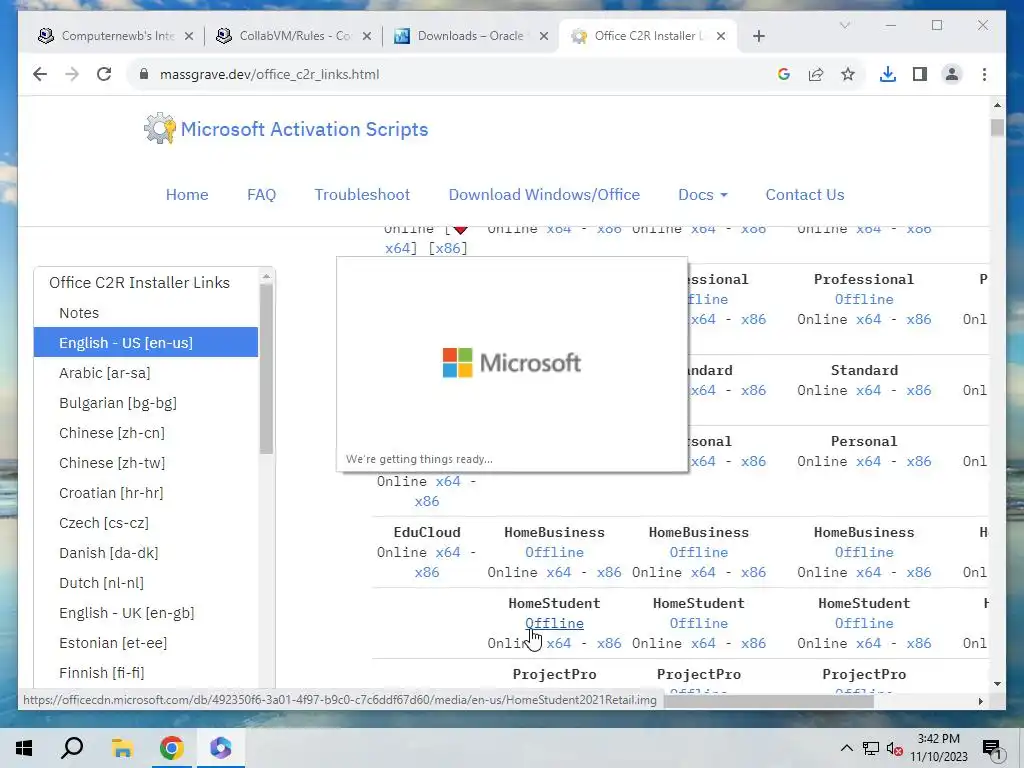The width and height of the screenshot is (1024, 768).
Task: Click Microsoft Activation Scripts title link
Action: (x=304, y=129)
